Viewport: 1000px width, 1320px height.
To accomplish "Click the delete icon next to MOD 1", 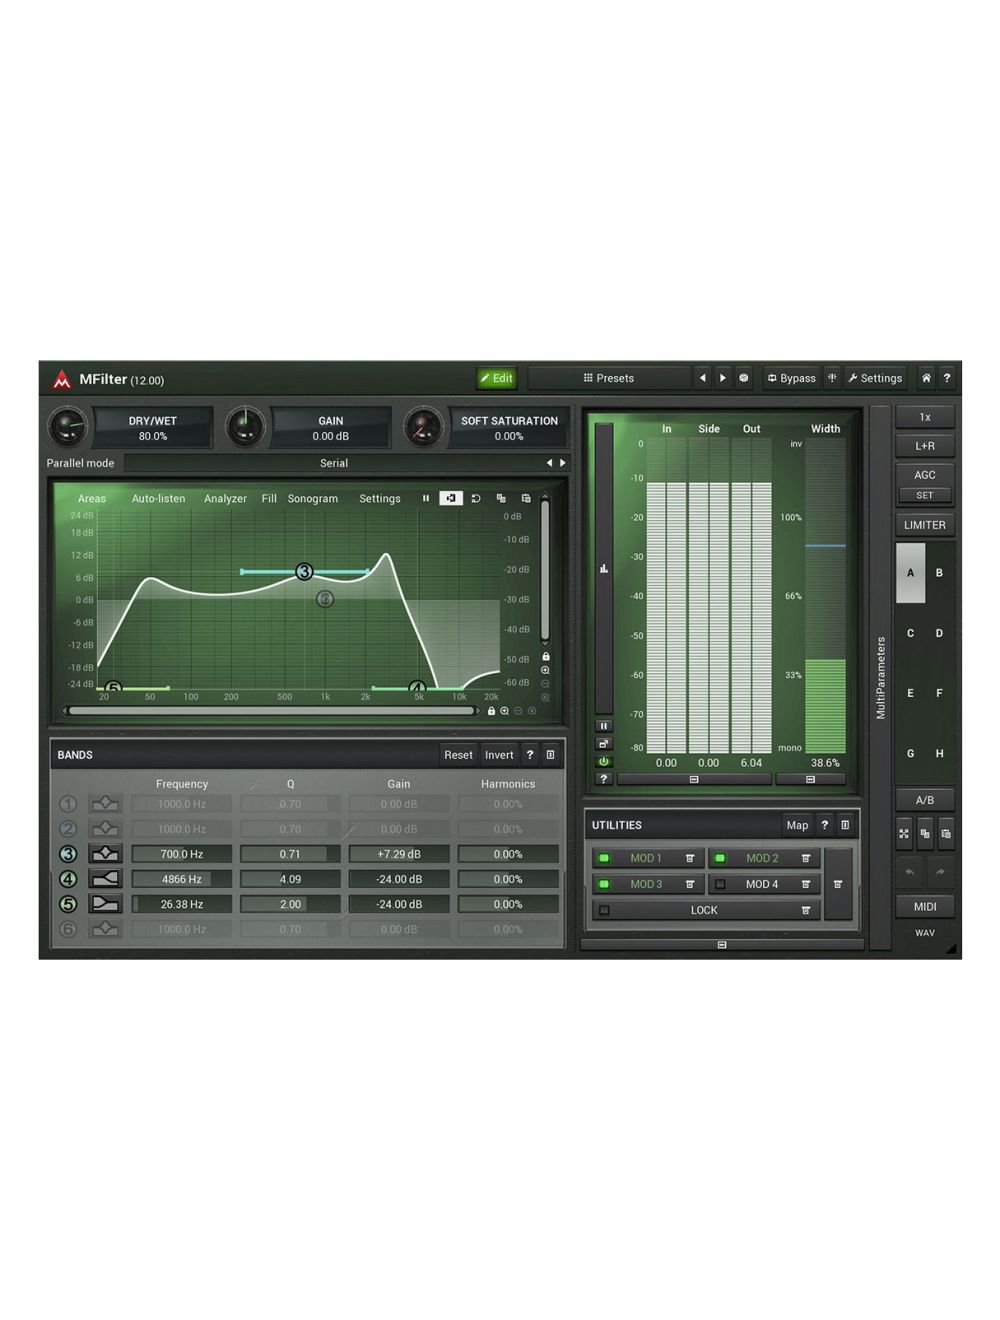I will tap(688, 857).
